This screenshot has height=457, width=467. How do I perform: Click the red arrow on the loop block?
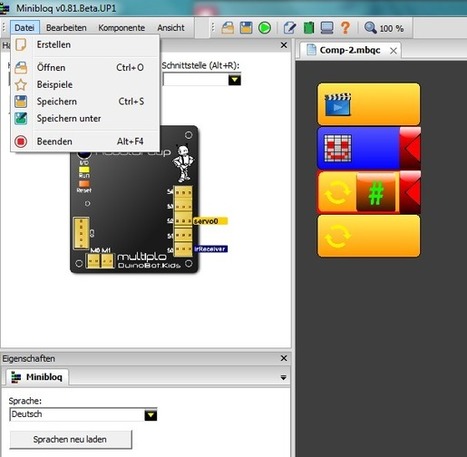(x=410, y=192)
